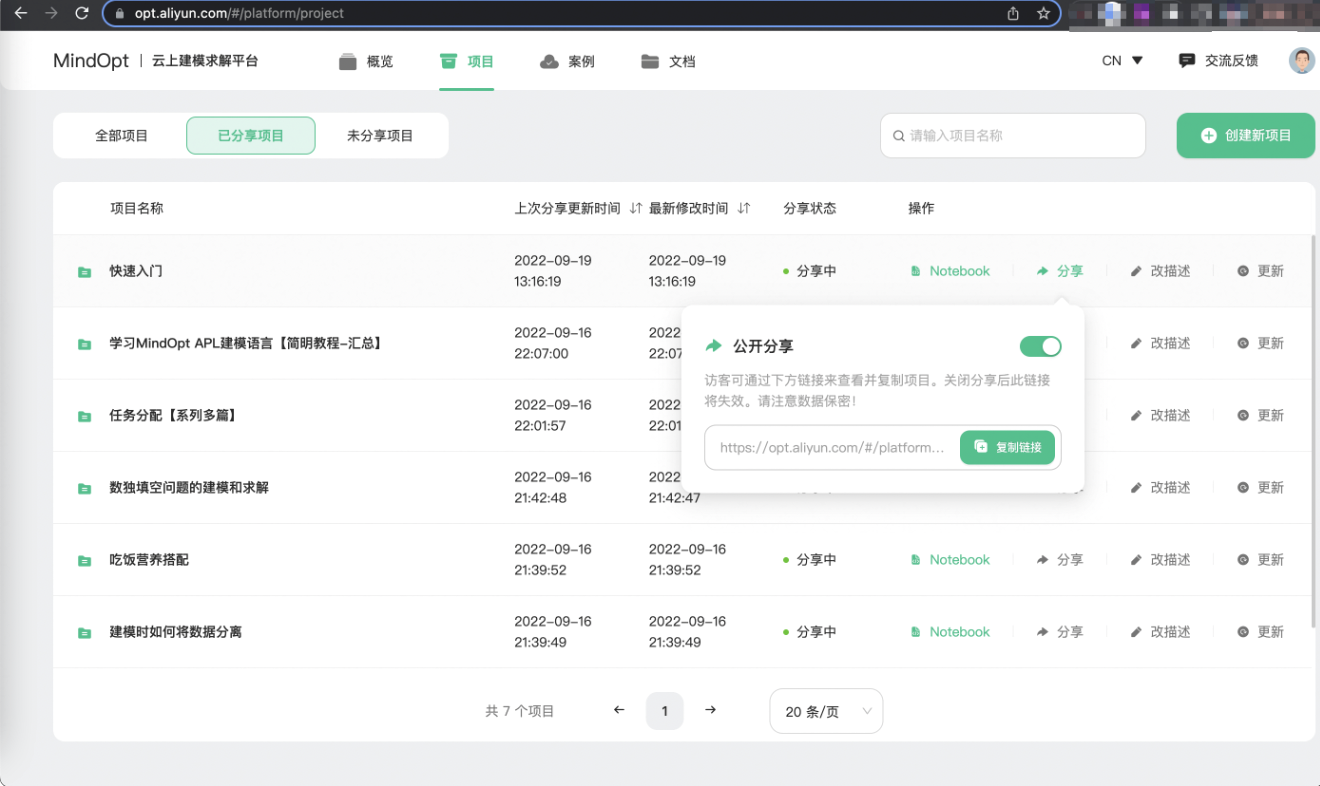Click 改描述 for 数独填空问题 row
Viewport: 1320px width, 786px height.
1160,487
